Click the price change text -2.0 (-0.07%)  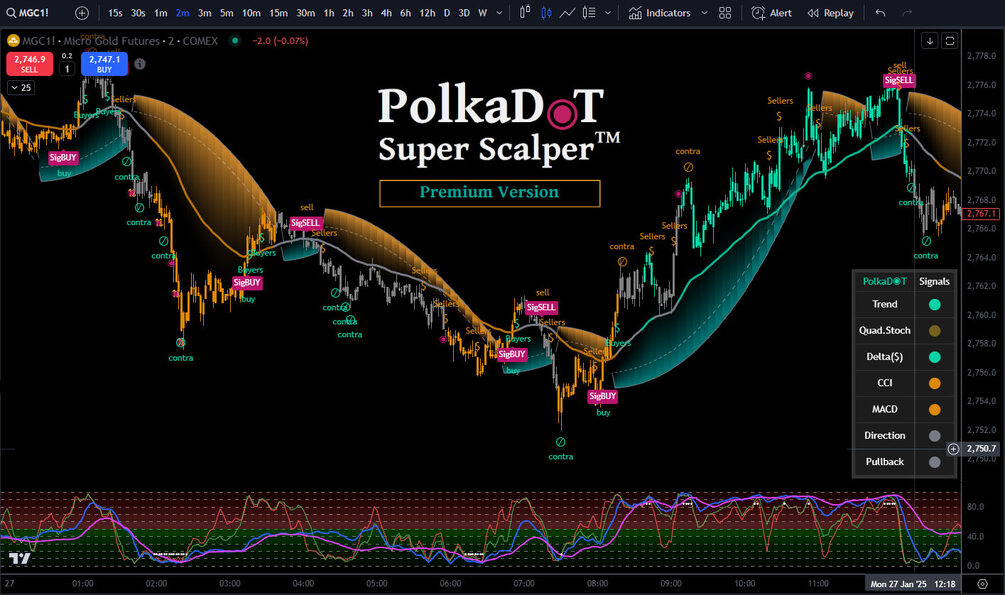click(x=280, y=40)
